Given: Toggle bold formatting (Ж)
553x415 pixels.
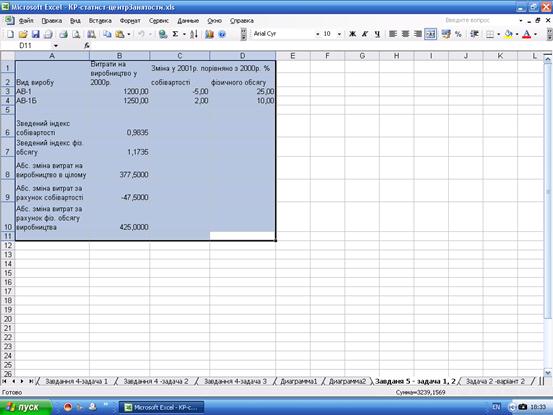Looking at the screenshot, I should [352, 34].
